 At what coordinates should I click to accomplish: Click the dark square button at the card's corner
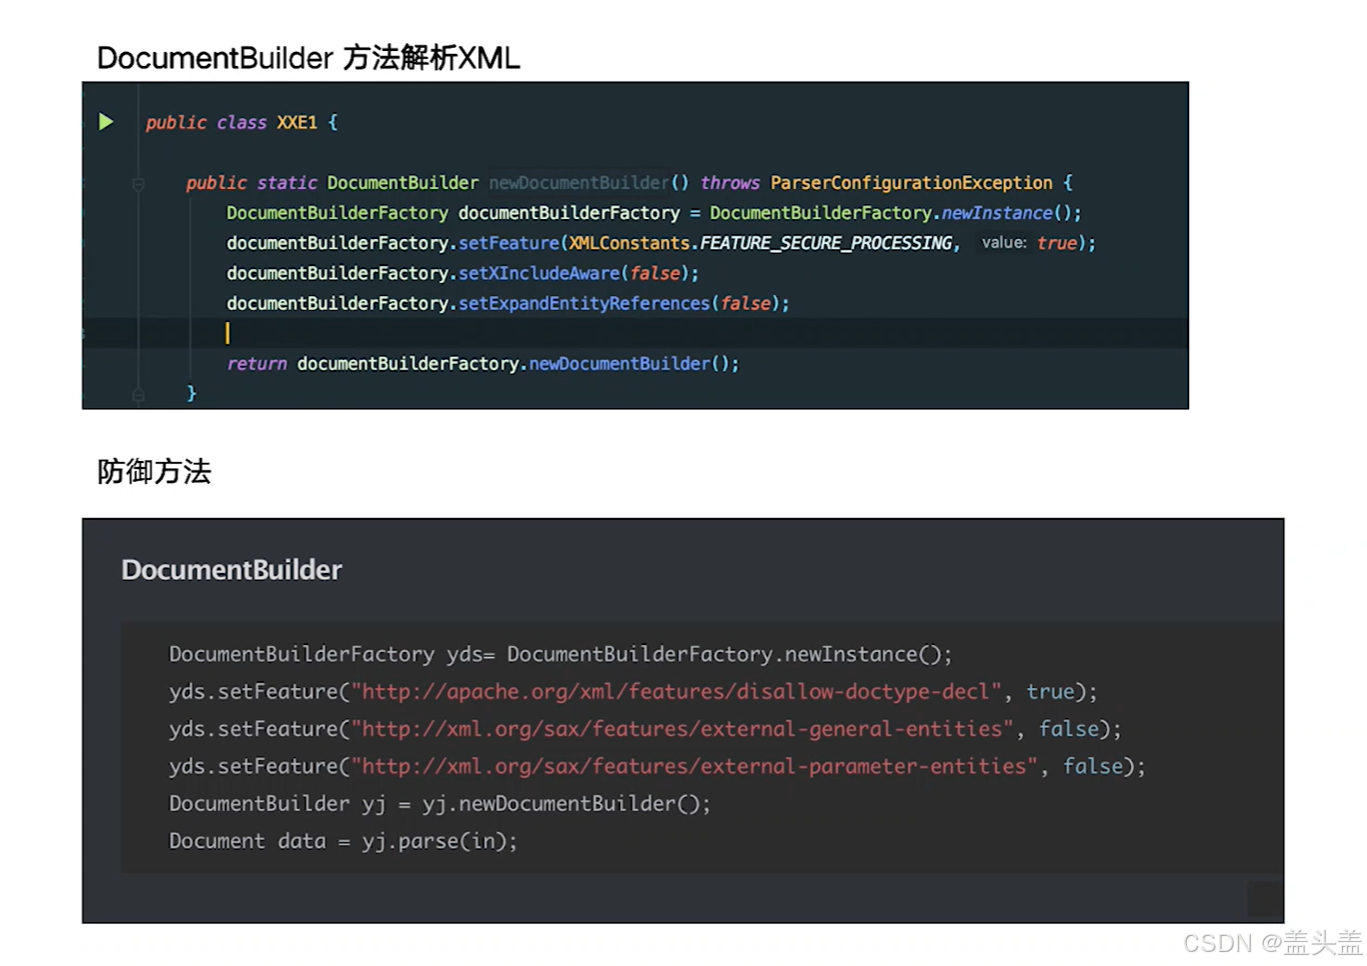(x=1265, y=898)
